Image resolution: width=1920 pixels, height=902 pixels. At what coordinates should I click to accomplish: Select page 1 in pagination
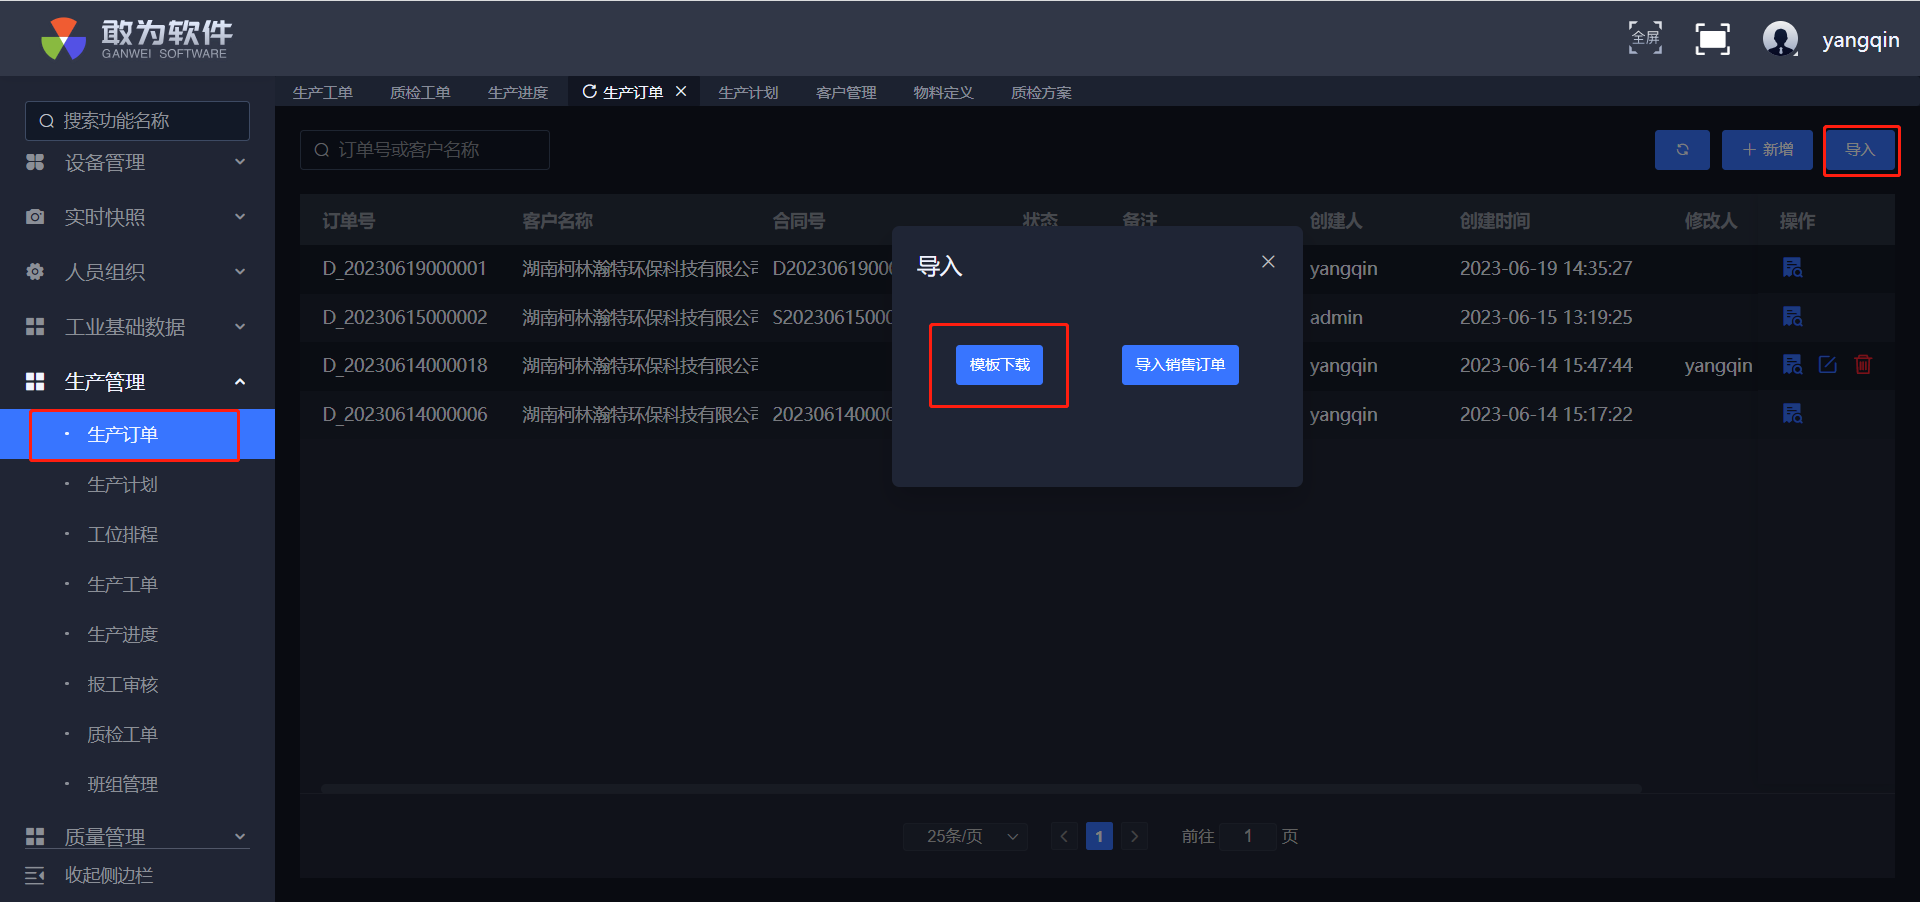[1099, 836]
